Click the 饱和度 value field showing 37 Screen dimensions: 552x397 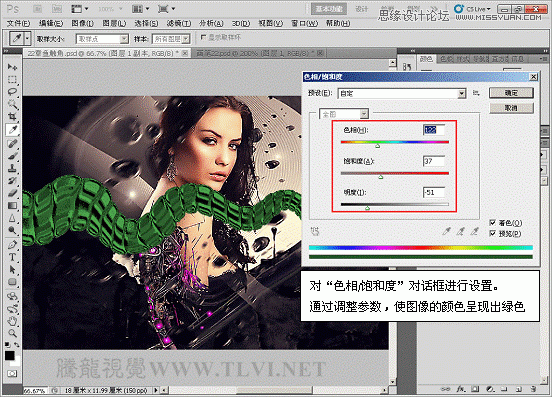tap(434, 161)
